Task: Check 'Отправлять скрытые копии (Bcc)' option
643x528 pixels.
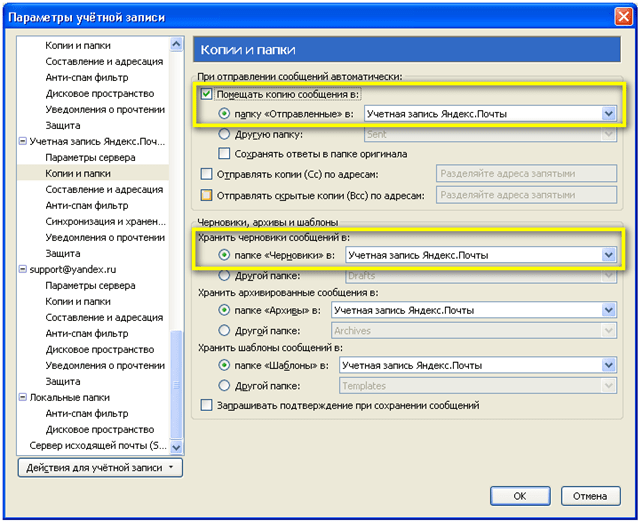Action: click(207, 194)
